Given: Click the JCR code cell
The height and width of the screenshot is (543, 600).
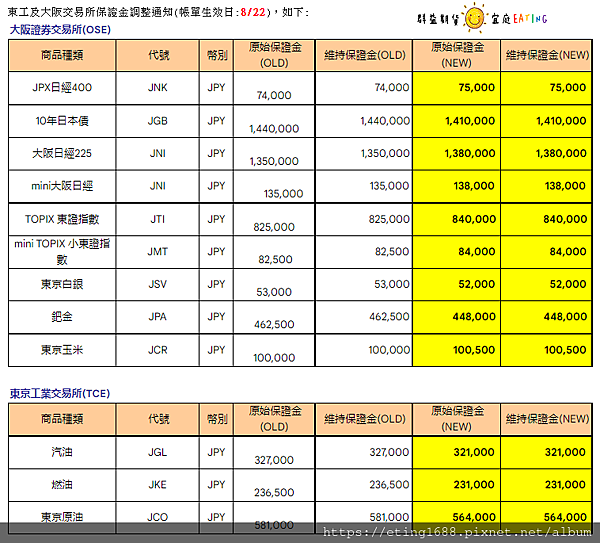Looking at the screenshot, I should 158,350.
